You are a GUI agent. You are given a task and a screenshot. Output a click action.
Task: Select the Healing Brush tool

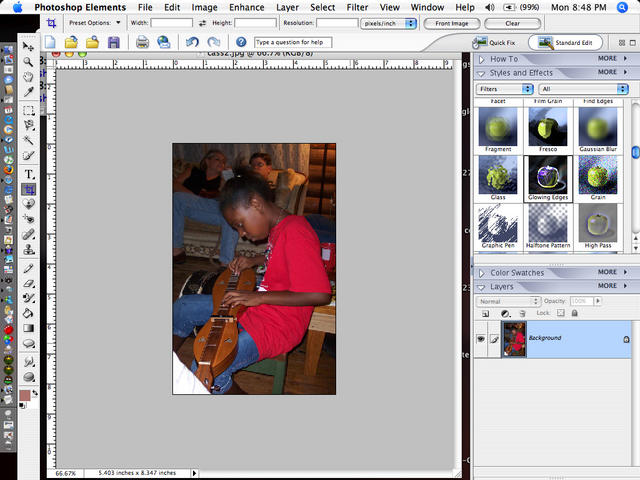[28, 234]
